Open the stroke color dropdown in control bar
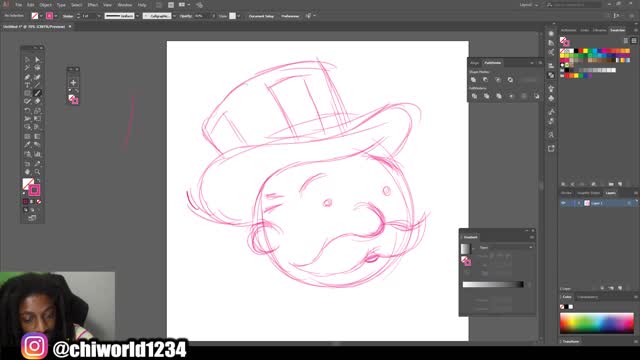The image size is (640, 360). pos(56,16)
